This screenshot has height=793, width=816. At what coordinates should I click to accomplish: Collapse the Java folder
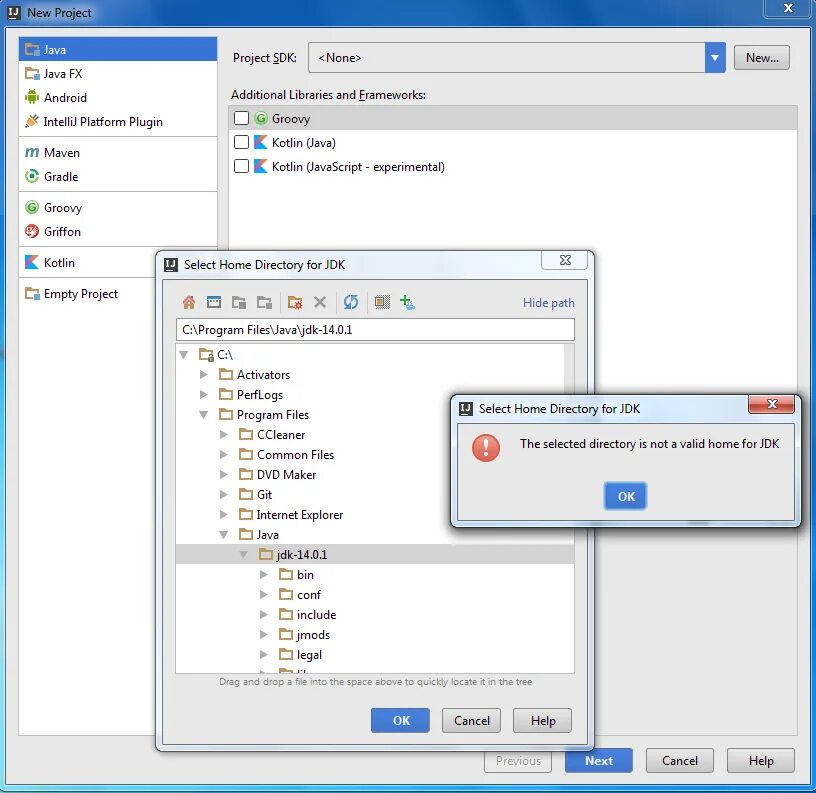tap(224, 534)
